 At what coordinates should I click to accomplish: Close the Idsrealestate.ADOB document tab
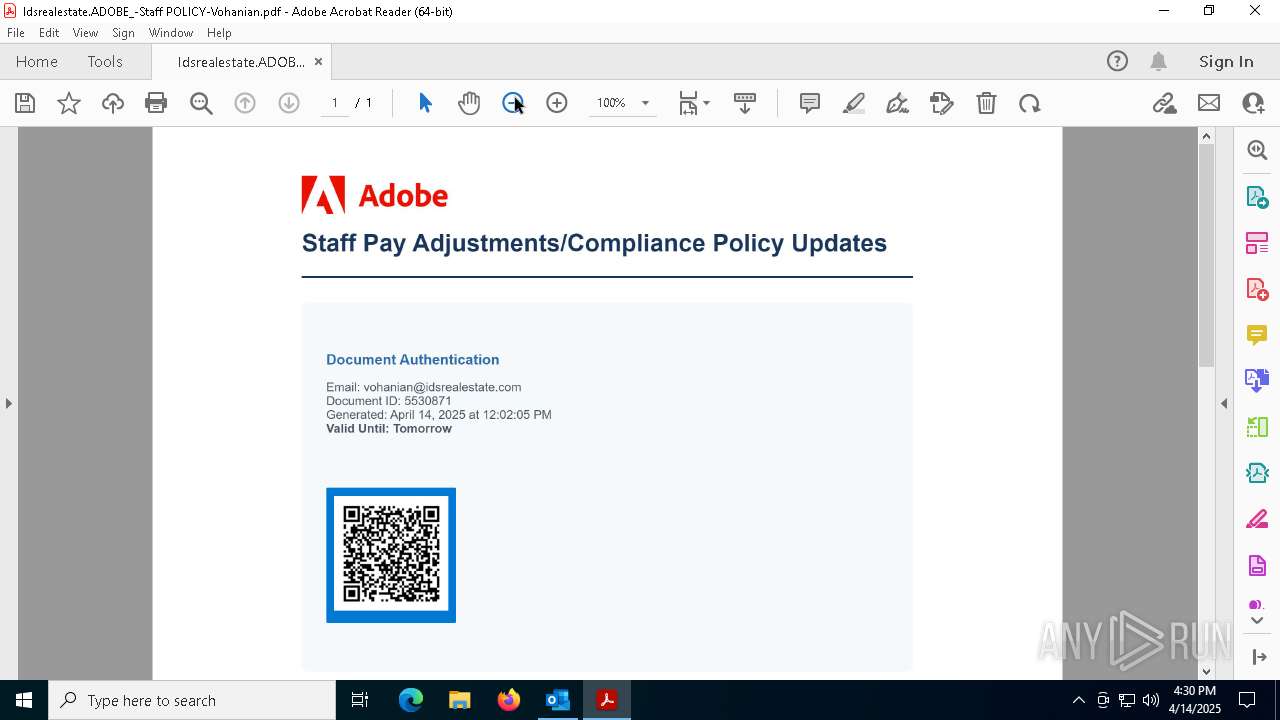pyautogui.click(x=318, y=61)
